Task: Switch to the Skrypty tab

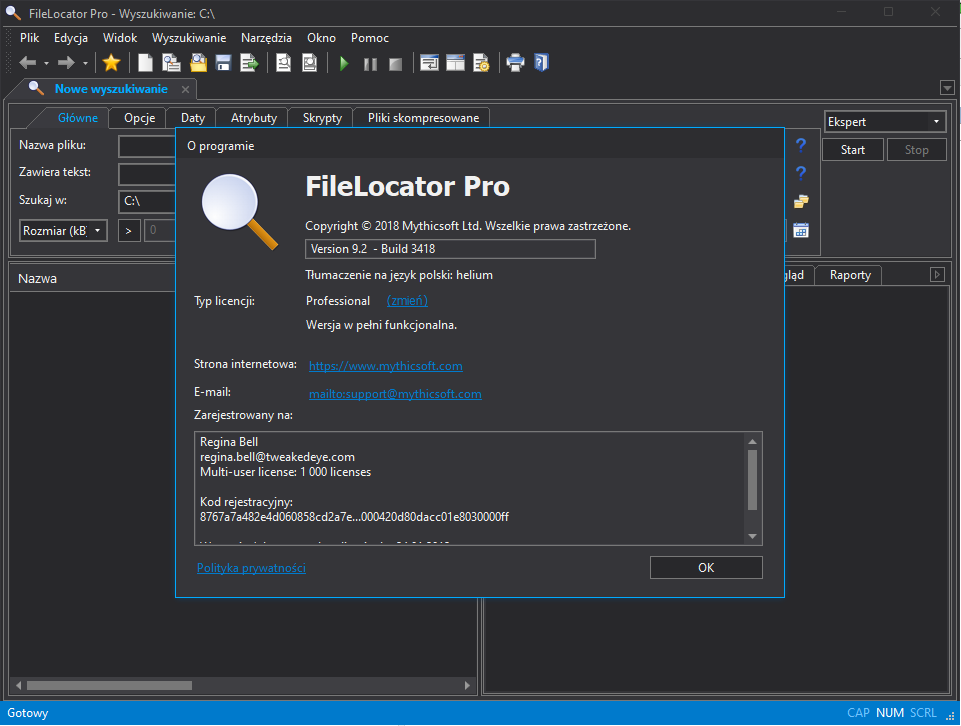Action: coord(322,118)
